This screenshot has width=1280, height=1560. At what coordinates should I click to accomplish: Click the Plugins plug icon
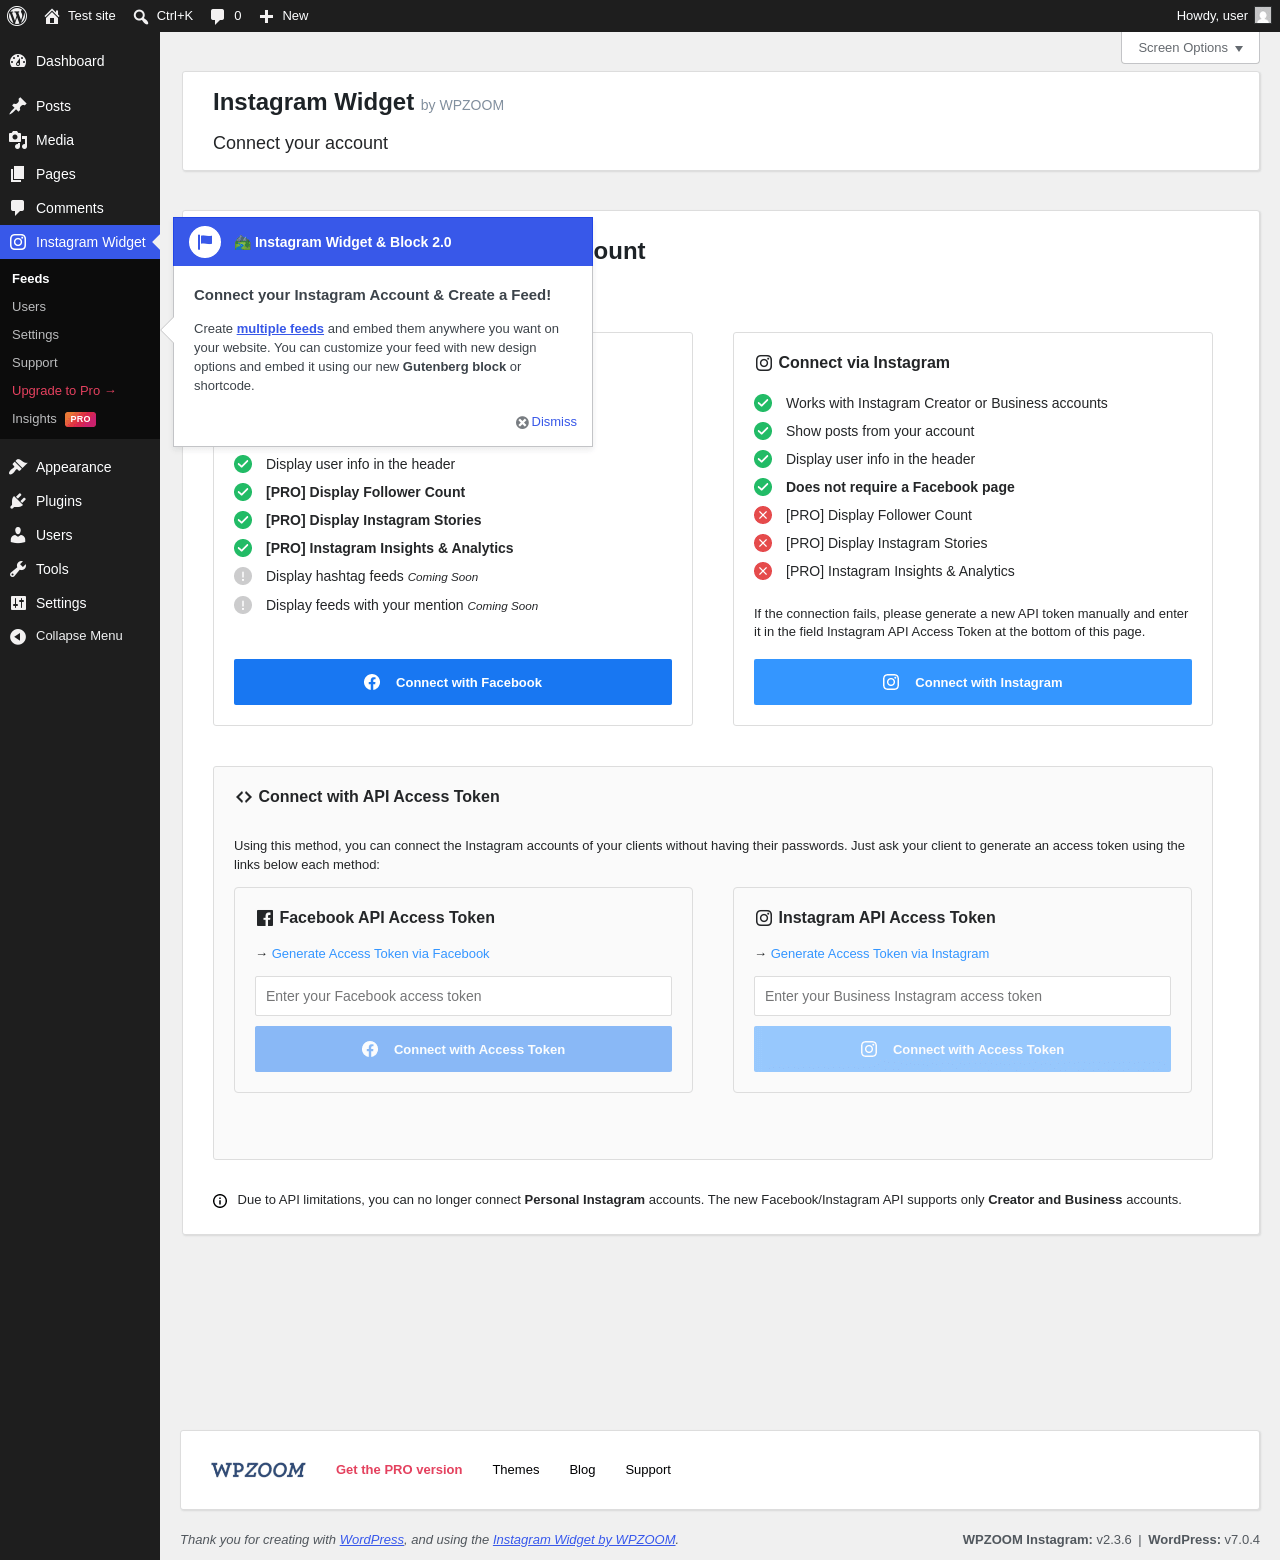coord(18,501)
